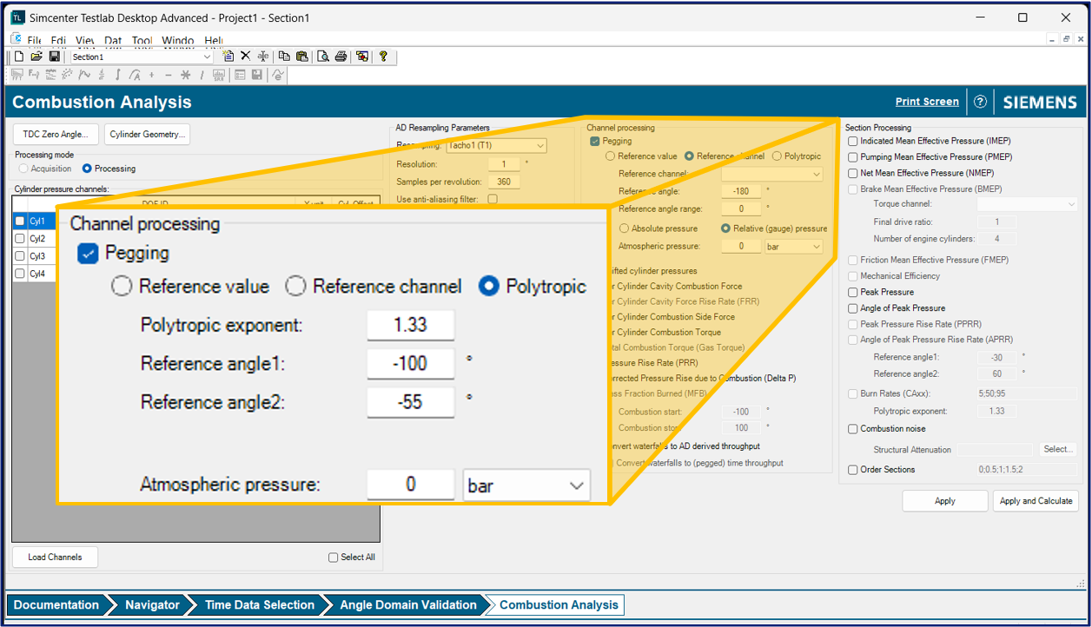
Task: Click the Print Screen link
Action: tap(927, 102)
